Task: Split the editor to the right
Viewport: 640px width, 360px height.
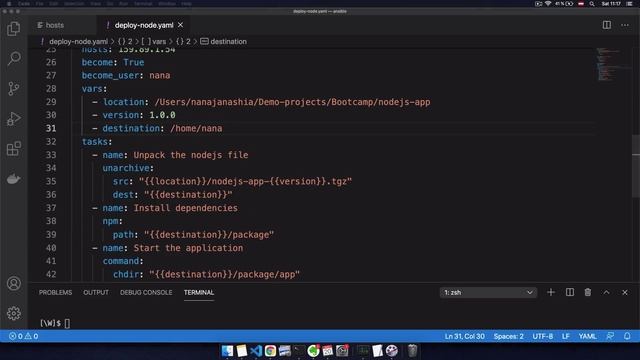Action: click(607, 25)
